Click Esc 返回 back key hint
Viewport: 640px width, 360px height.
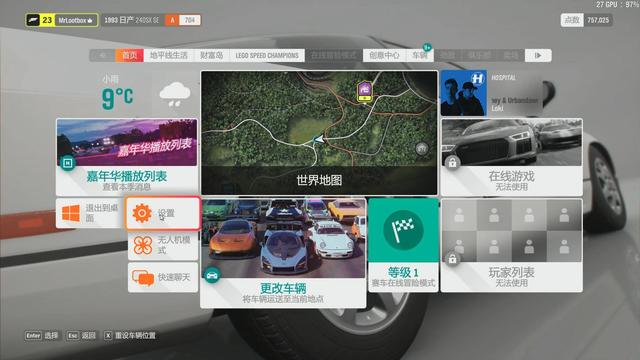coord(81,336)
